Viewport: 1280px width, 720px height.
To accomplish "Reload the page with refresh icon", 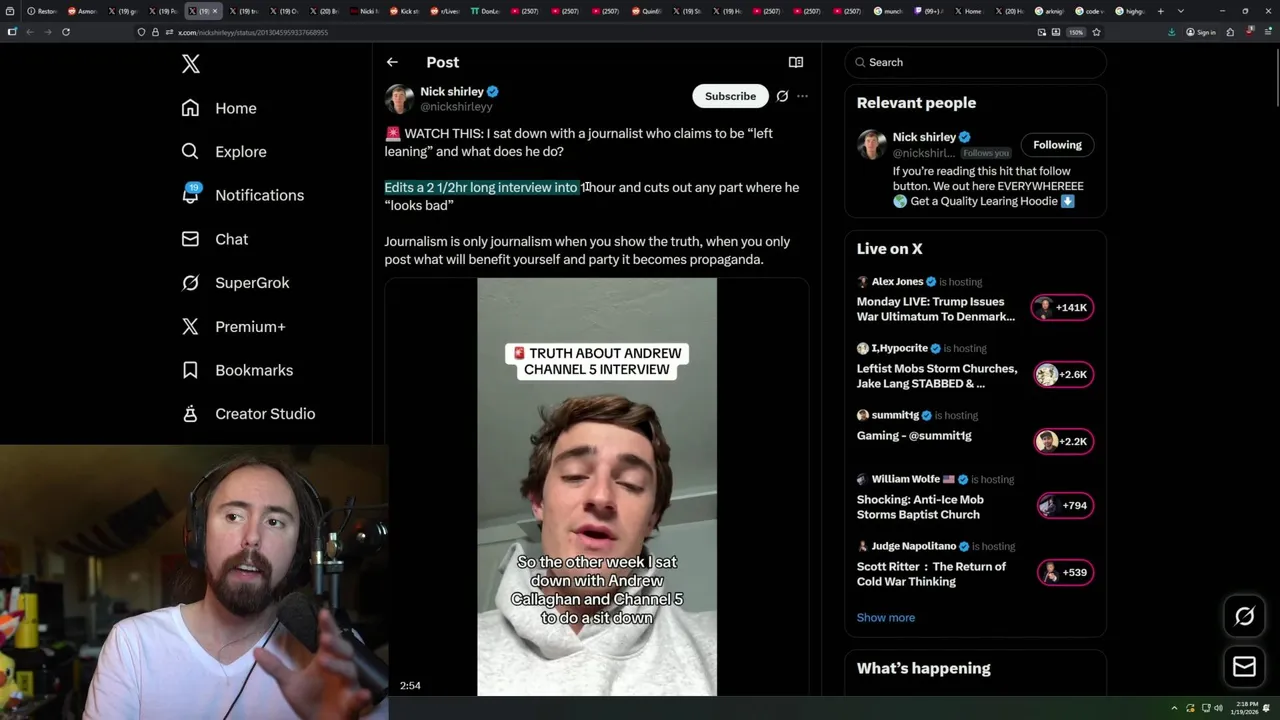I will point(66,32).
